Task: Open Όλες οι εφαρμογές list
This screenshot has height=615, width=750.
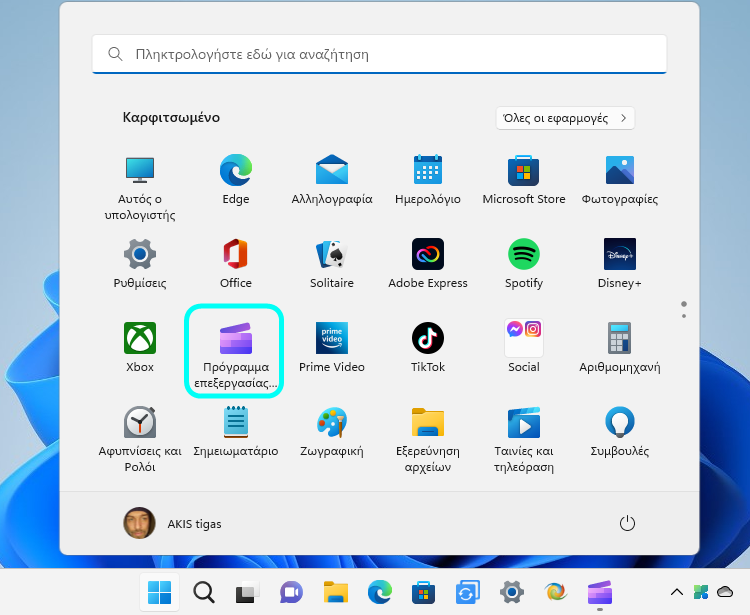Action: [x=565, y=118]
